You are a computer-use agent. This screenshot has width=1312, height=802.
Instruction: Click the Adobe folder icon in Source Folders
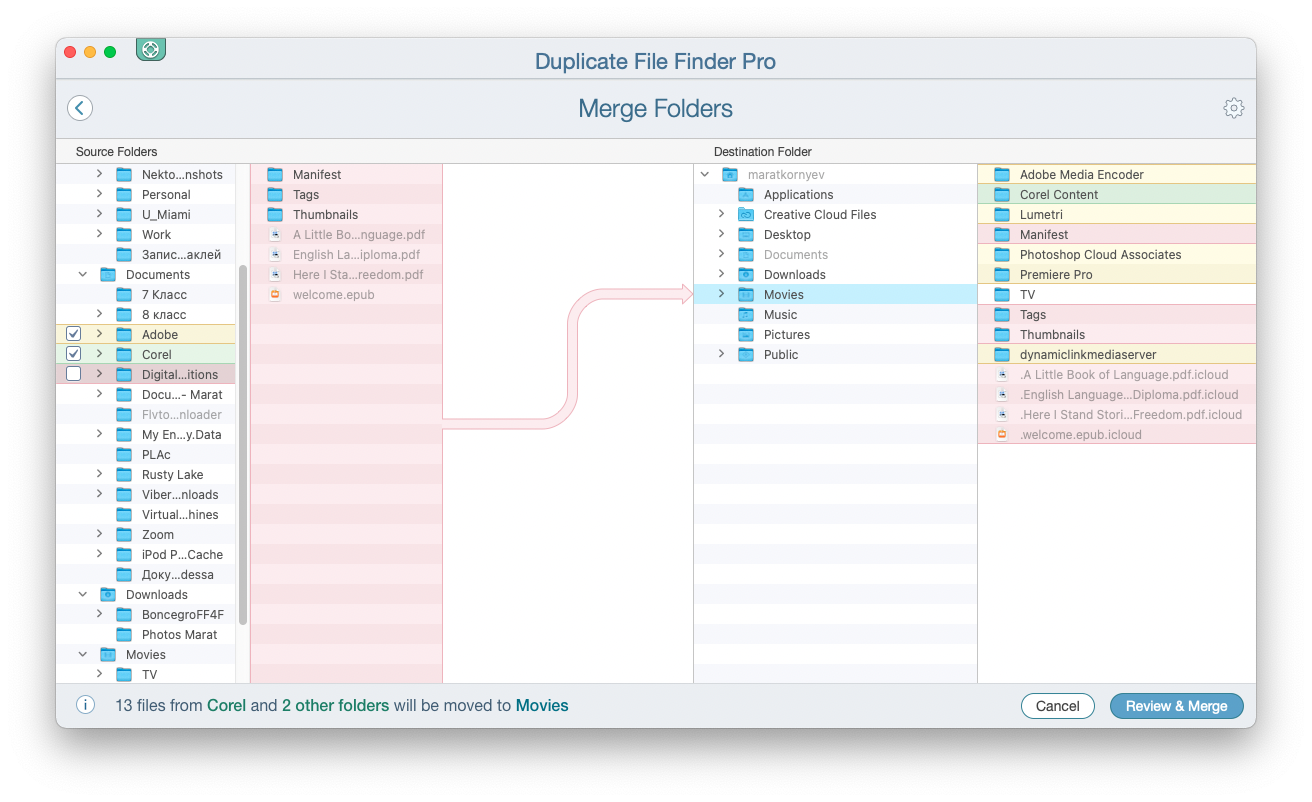(124, 334)
